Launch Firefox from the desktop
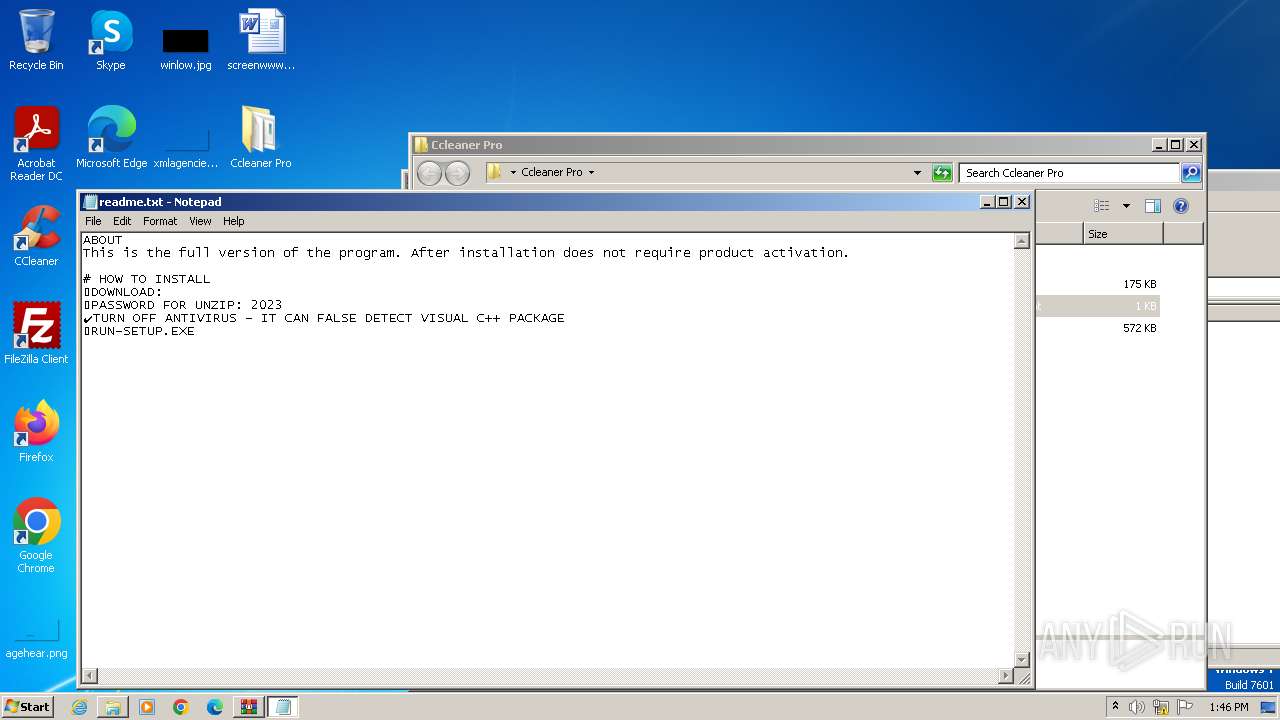 pos(36,432)
